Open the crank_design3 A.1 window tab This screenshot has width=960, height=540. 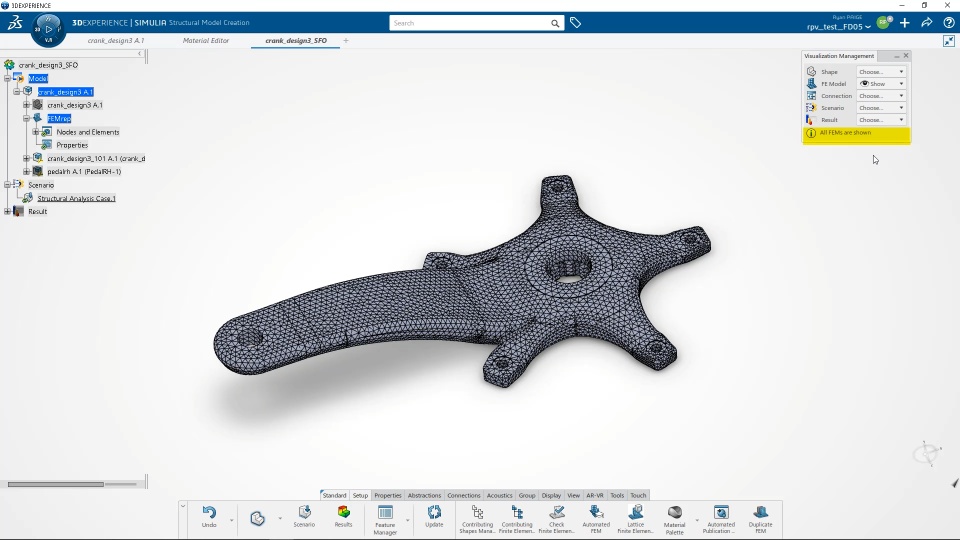[x=116, y=40]
